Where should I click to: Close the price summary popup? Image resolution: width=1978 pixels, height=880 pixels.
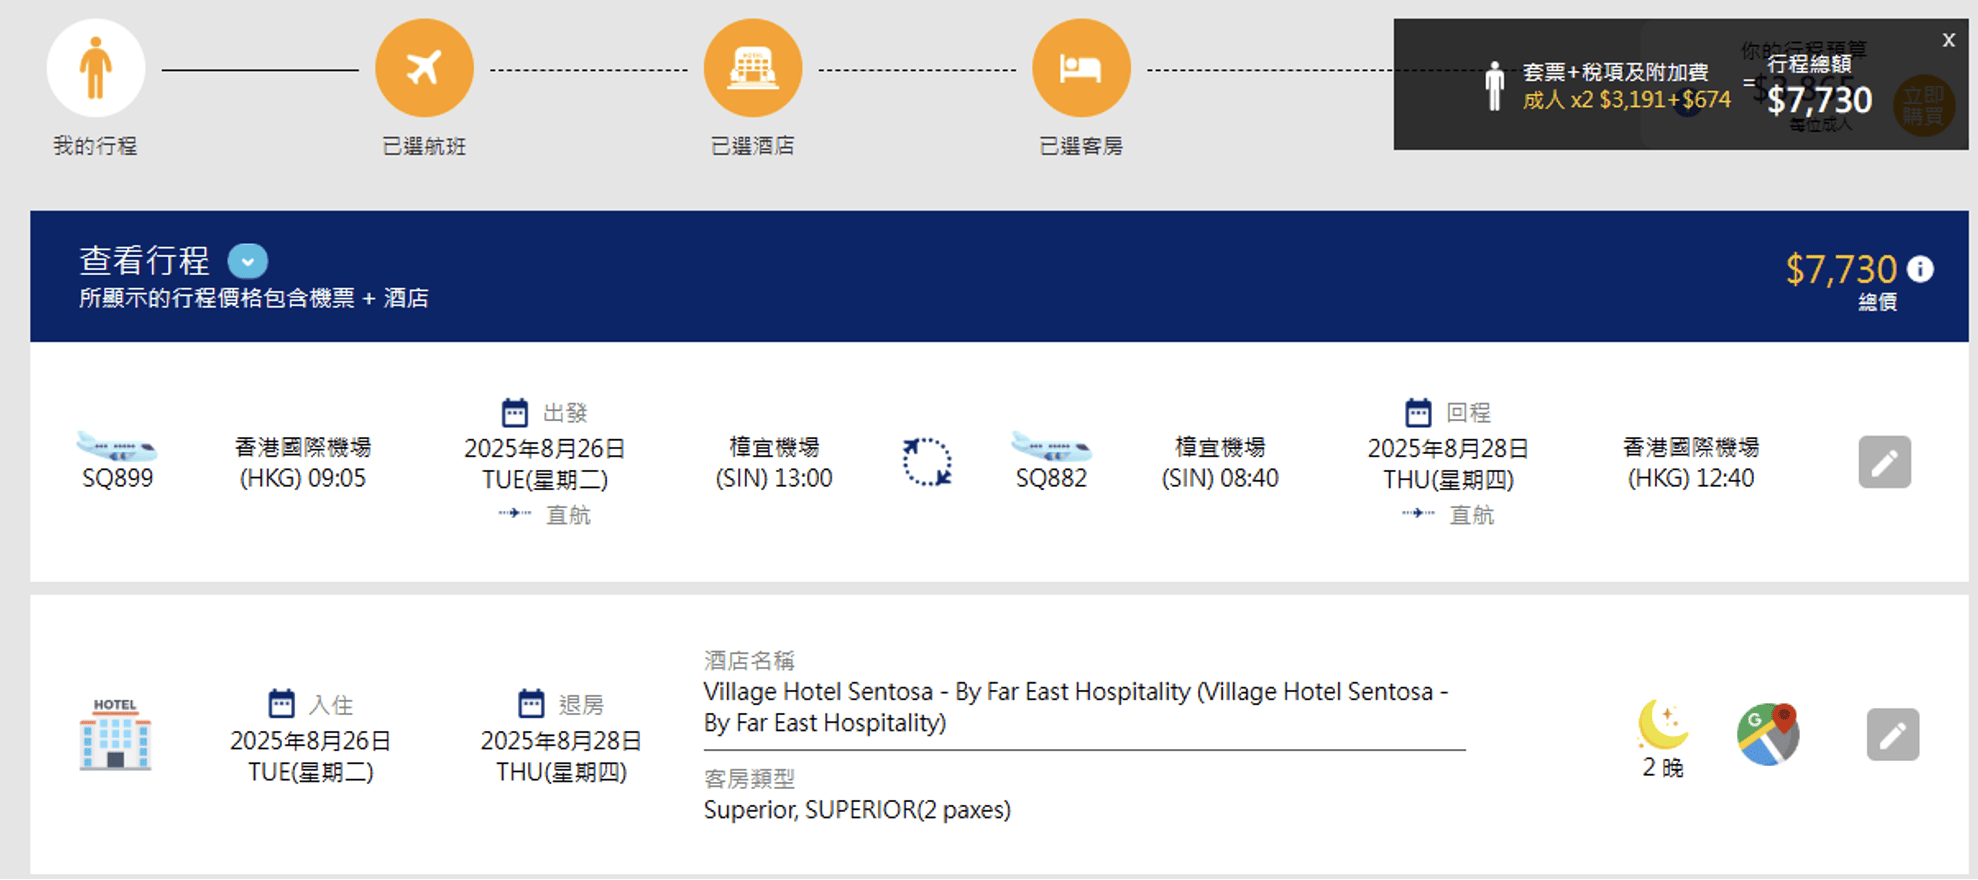coord(1948,40)
